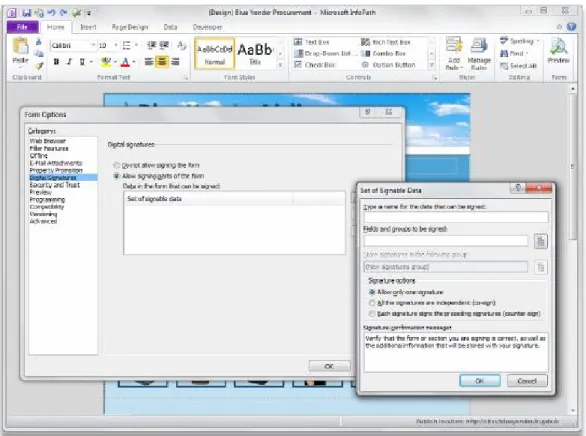
Task: Center-align text using highlighted alignment icon
Action: coord(162,62)
